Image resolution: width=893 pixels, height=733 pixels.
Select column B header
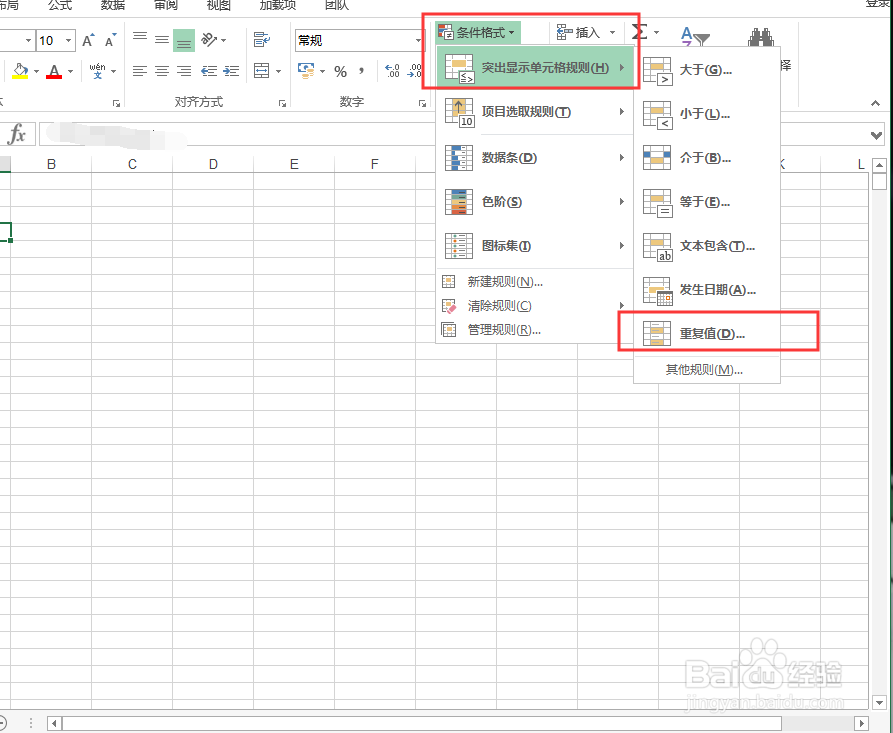pyautogui.click(x=51, y=164)
